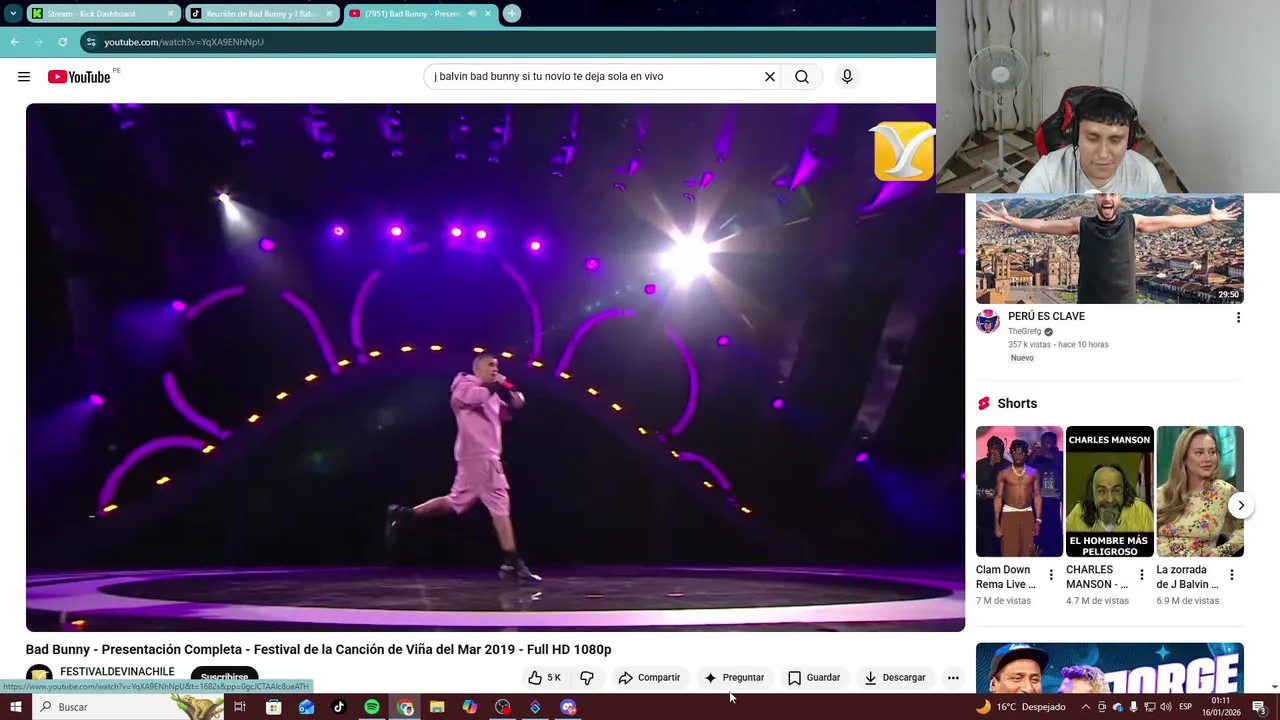The image size is (1280, 720).
Task: Open site information icon in address bar
Action: tap(91, 42)
